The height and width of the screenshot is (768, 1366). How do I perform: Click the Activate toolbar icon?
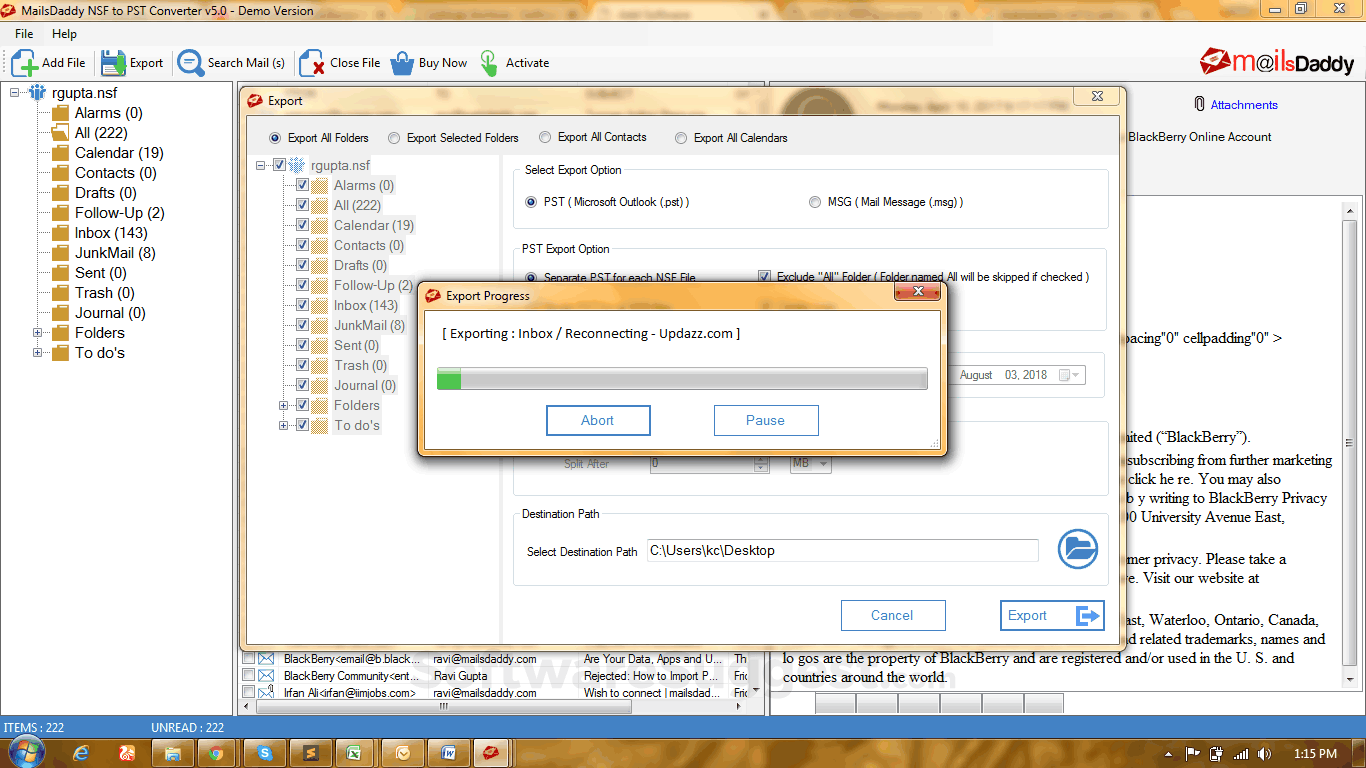pyautogui.click(x=489, y=63)
